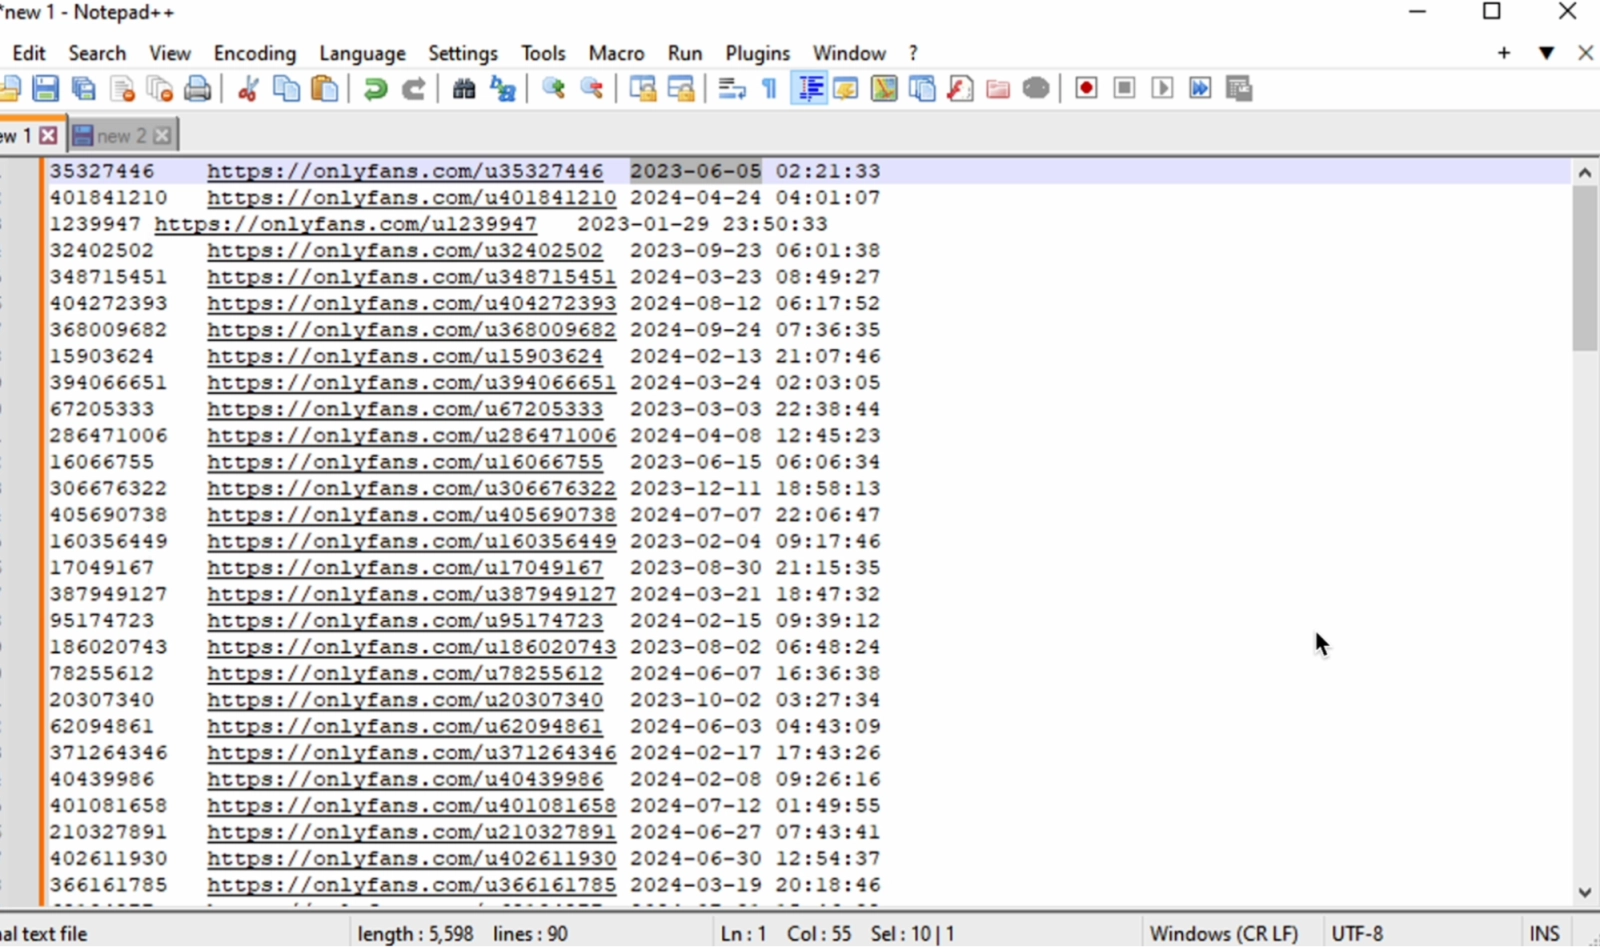The height and width of the screenshot is (947, 1600).
Task: Click the Copy toolbar icon
Action: coord(286,89)
